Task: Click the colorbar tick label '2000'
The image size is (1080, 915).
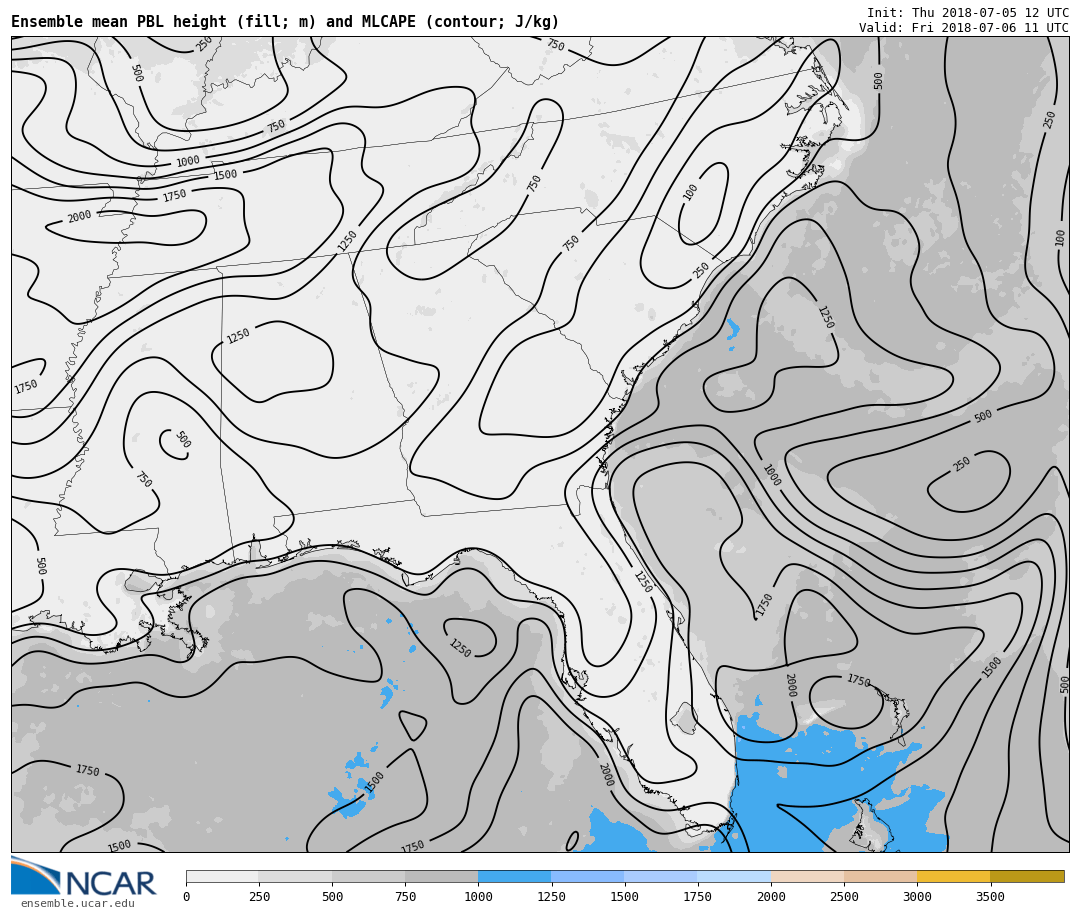Action: 771,896
